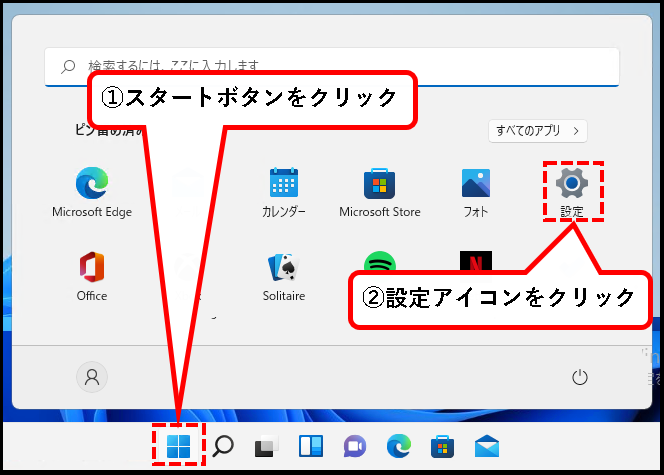Viewport: 664px width, 475px height.
Task: Launch Edge from the taskbar
Action: (398, 446)
